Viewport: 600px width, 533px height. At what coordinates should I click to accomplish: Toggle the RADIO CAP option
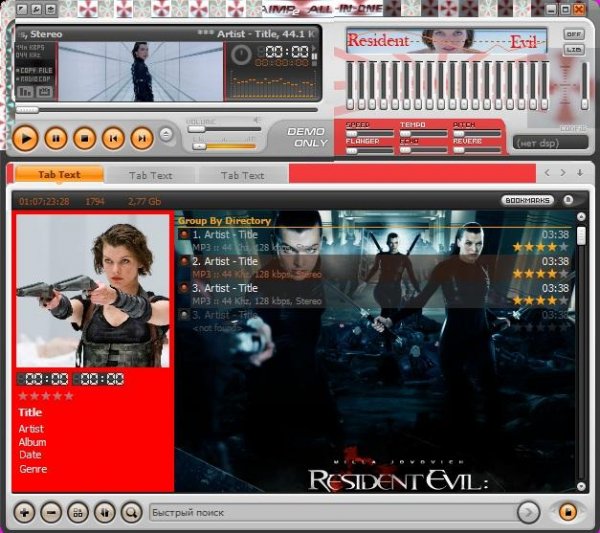(34, 79)
